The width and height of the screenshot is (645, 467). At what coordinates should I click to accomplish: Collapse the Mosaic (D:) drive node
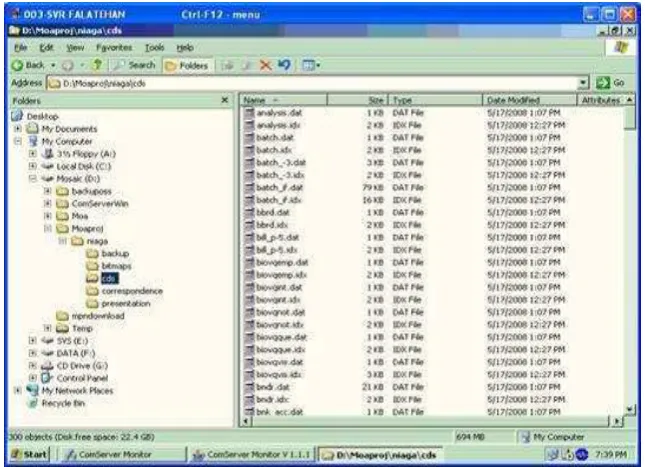click(x=32, y=179)
